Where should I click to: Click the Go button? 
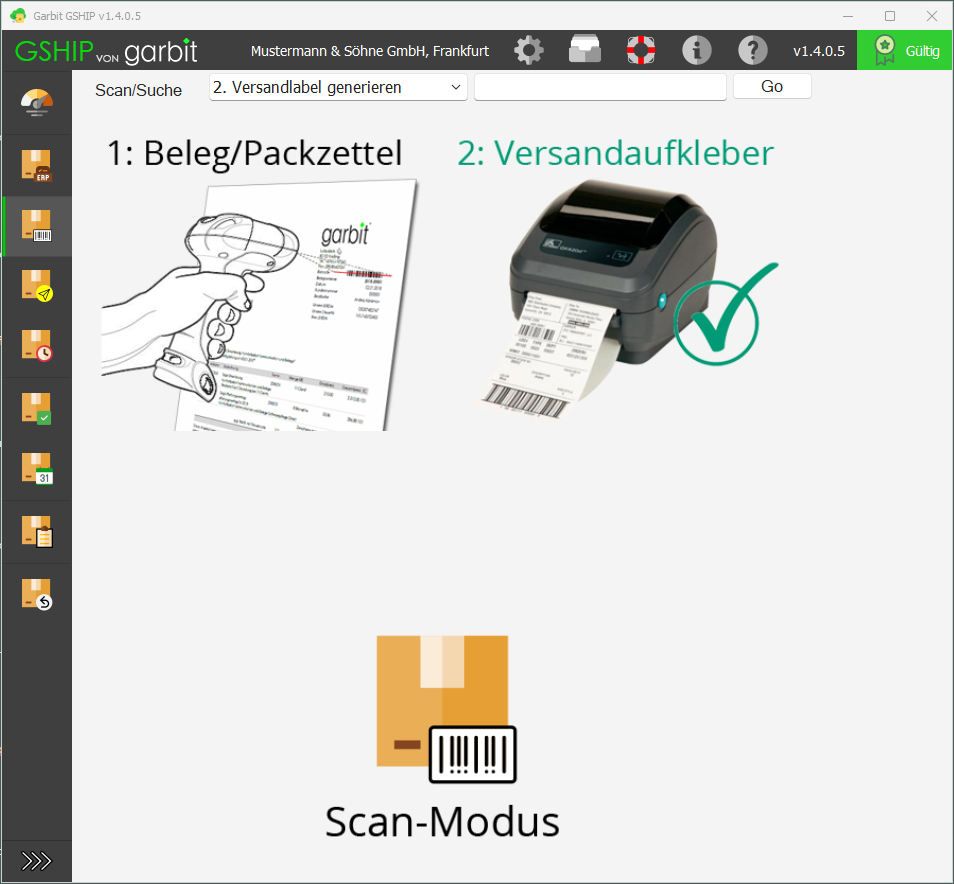tap(772, 86)
